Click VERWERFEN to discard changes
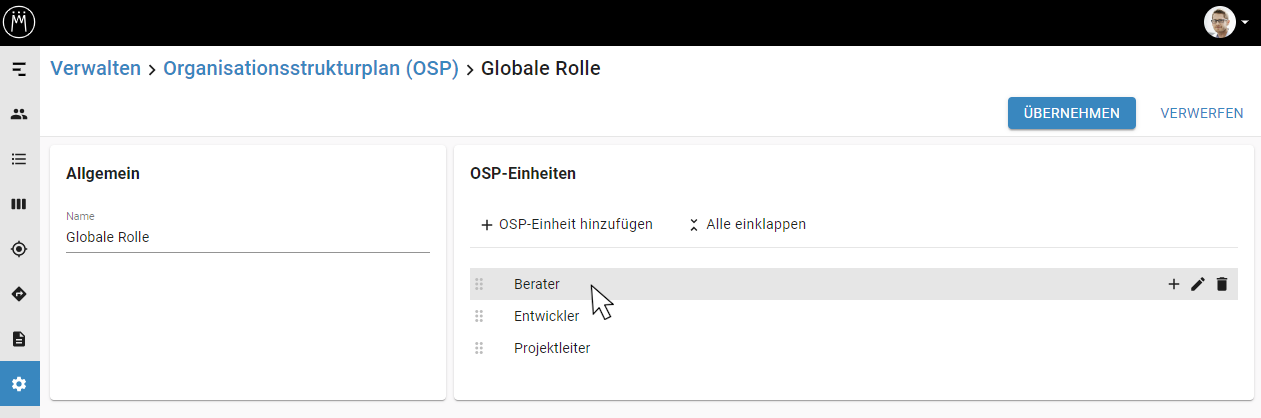Viewport: 1261px width, 418px height. [1202, 113]
